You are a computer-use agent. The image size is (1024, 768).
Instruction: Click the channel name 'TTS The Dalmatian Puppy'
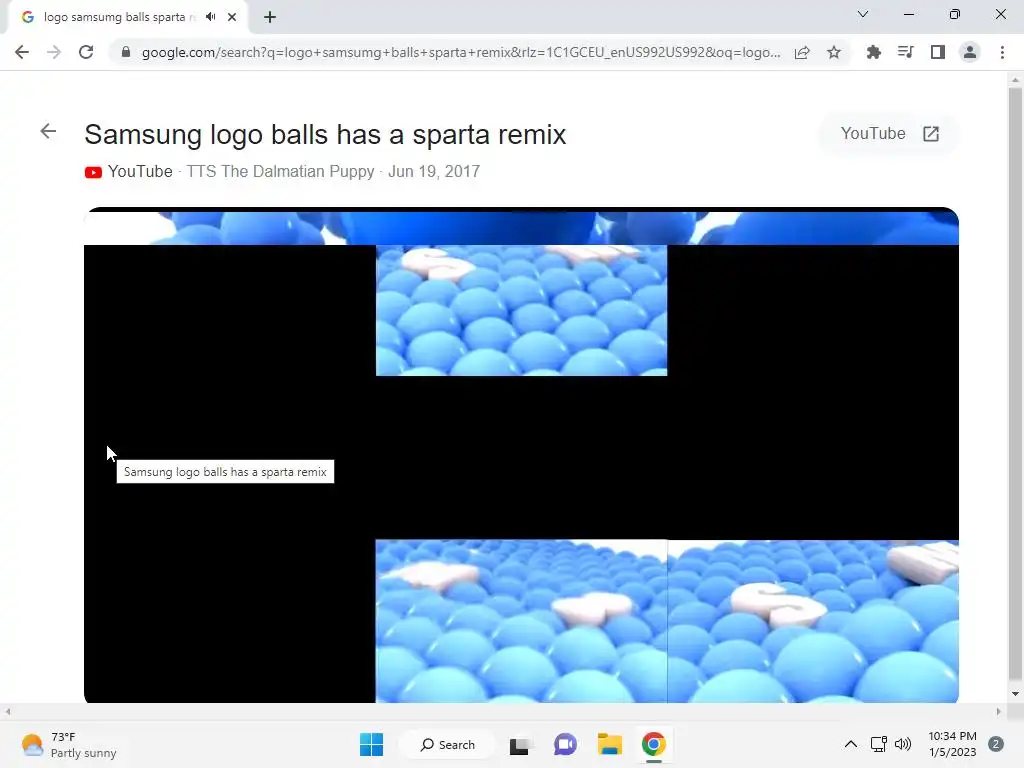tap(280, 172)
